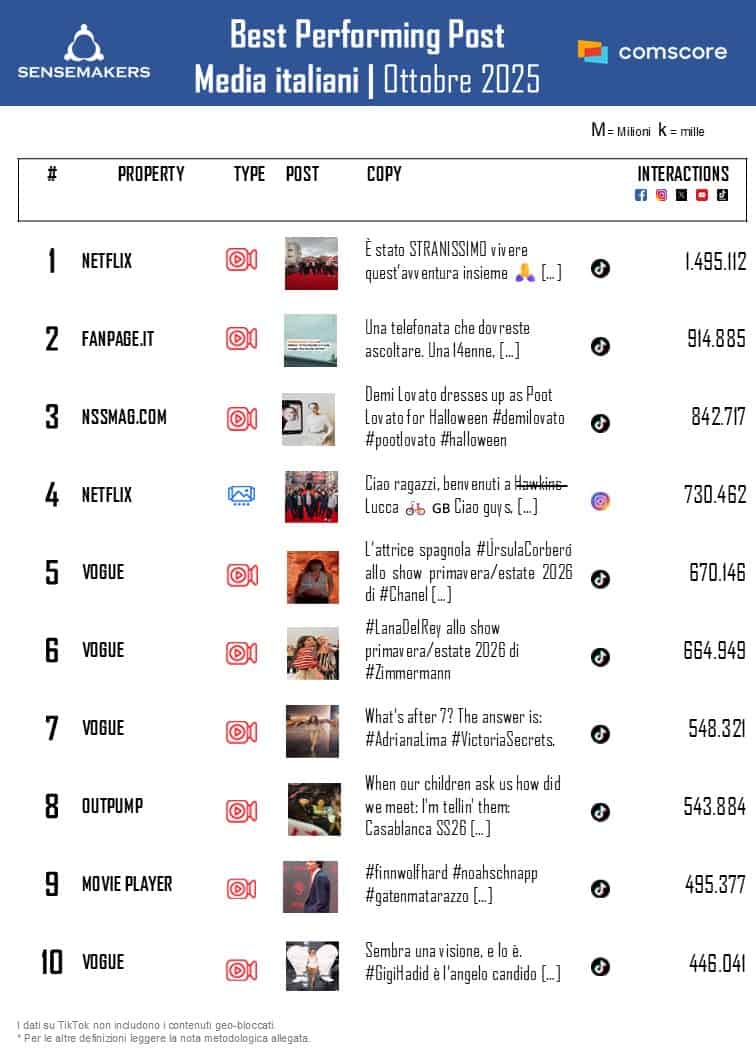The height and width of the screenshot is (1058, 756).
Task: Click the X icon under the Interactions header
Action: 681,195
